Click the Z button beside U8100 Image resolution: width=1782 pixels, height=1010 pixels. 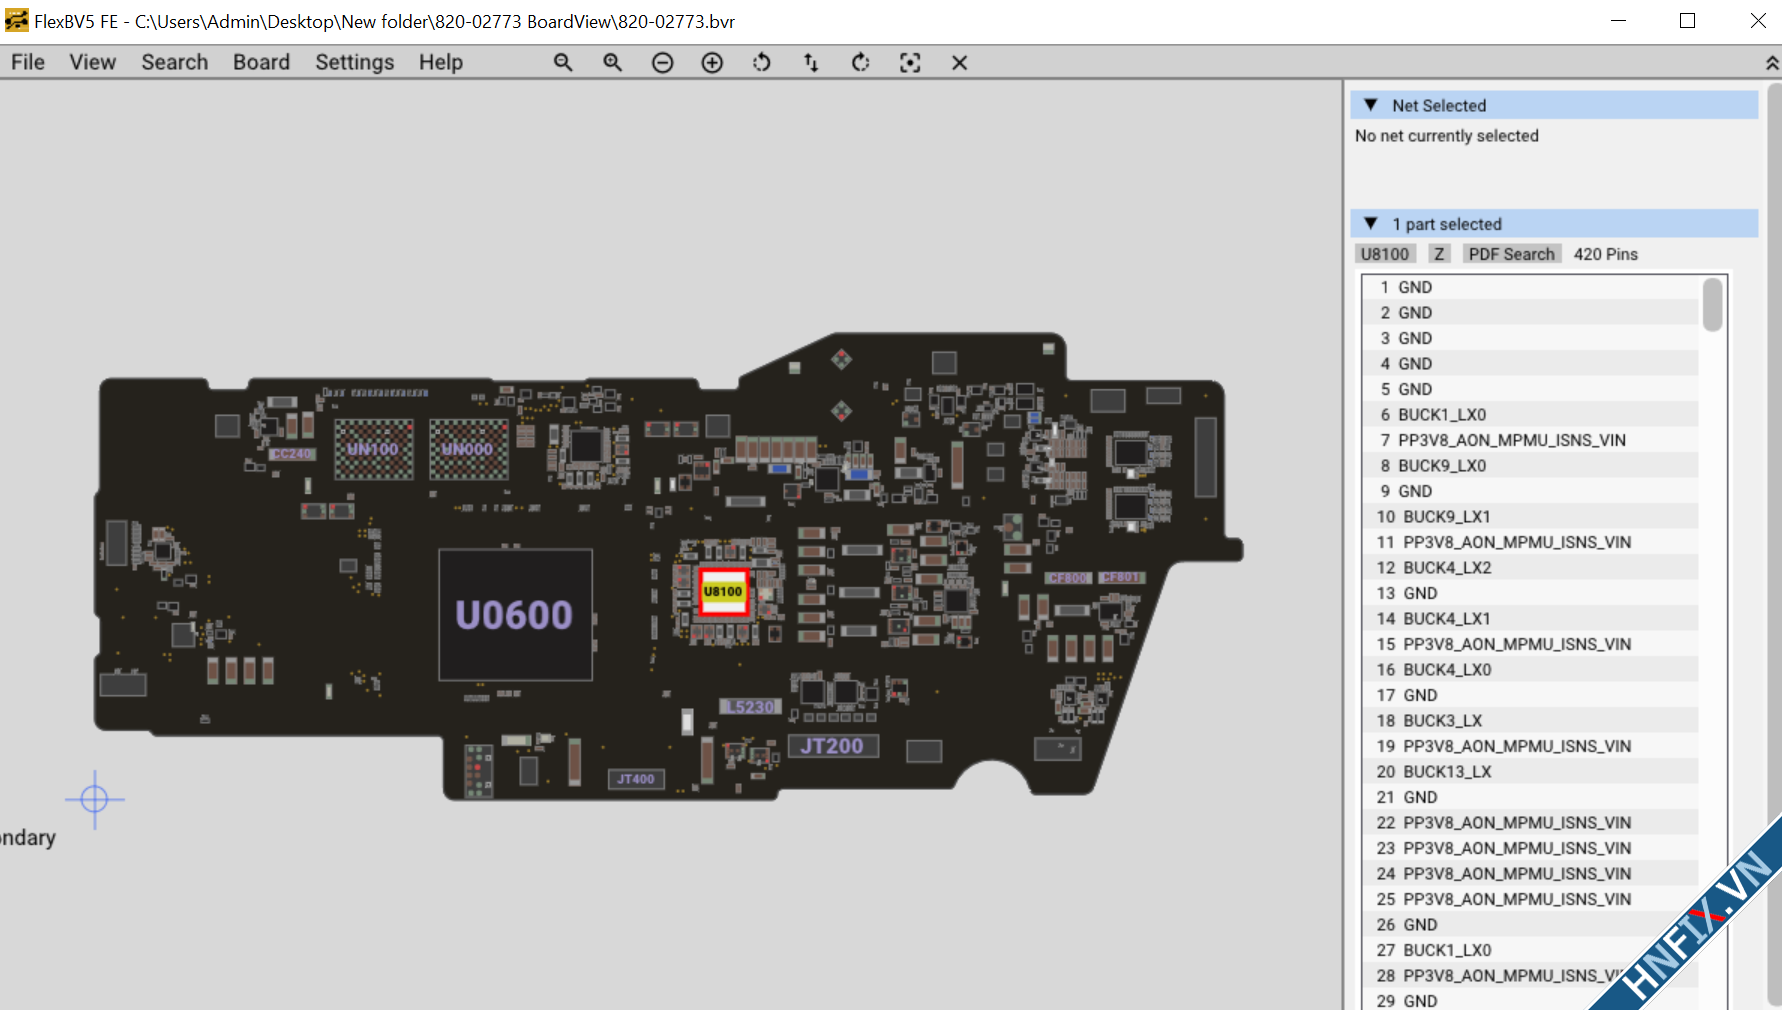coord(1439,254)
